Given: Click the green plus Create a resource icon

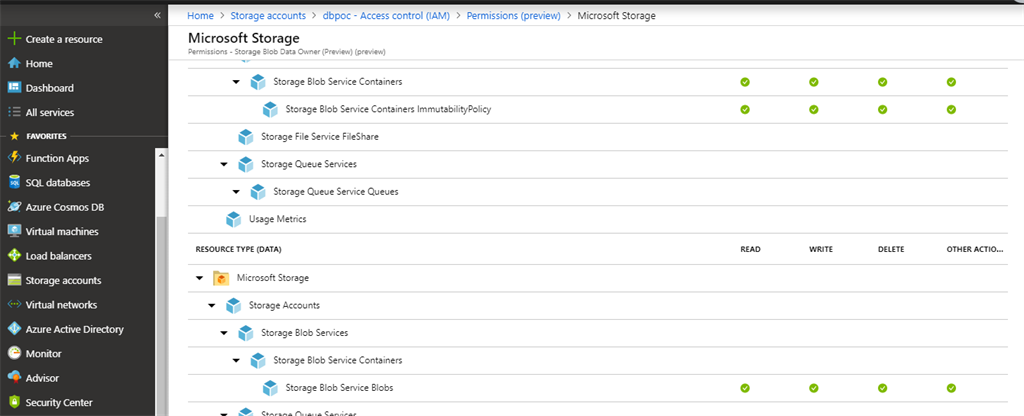Looking at the screenshot, I should point(14,39).
